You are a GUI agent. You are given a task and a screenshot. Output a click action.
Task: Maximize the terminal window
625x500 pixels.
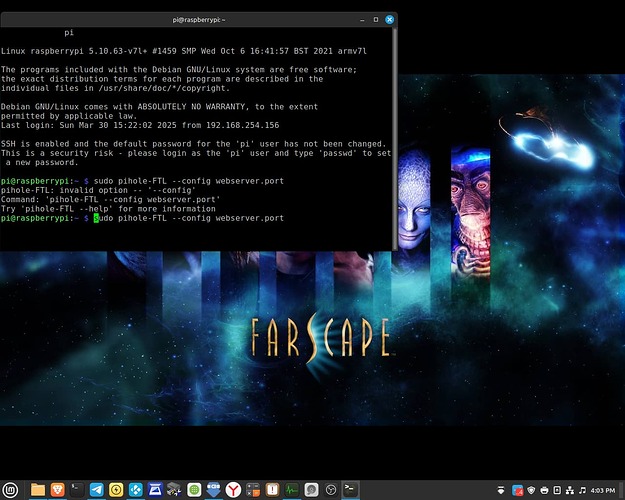[375, 20]
